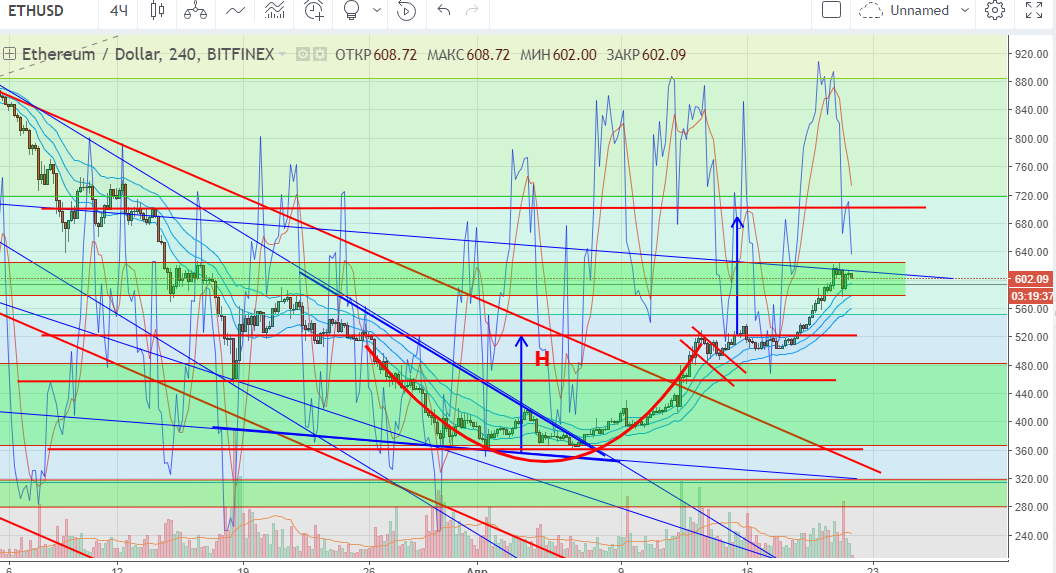Open the financials chart templates icon
The image size is (1056, 573).
pos(275,11)
